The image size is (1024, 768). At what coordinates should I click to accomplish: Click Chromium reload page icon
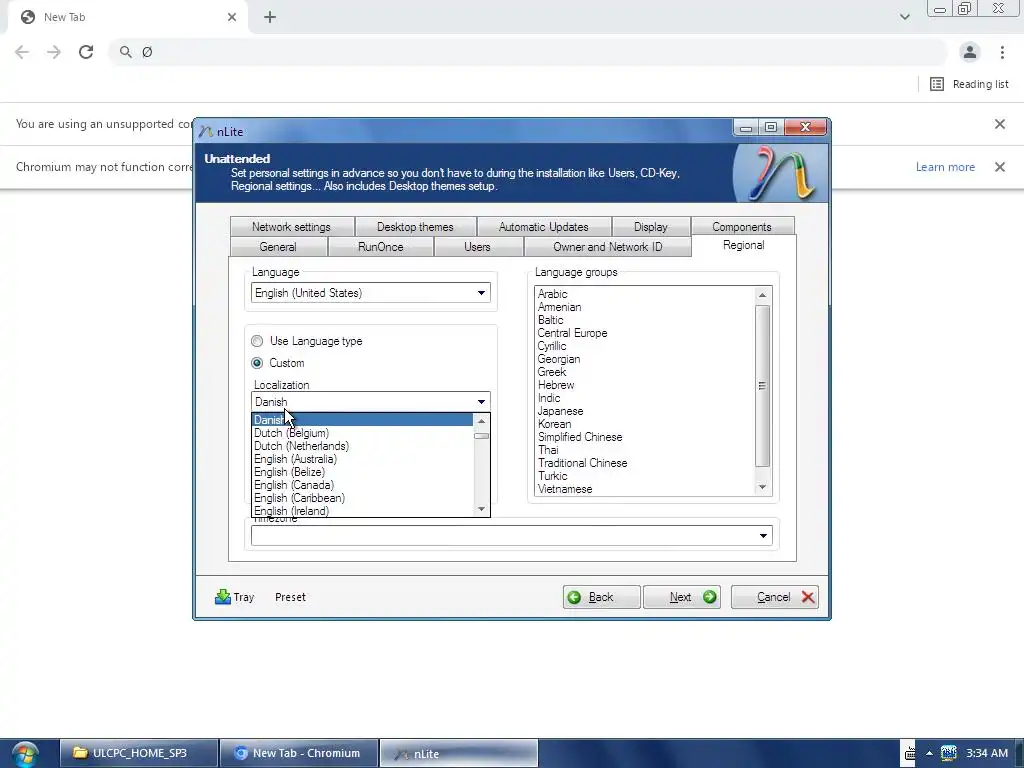(x=86, y=52)
